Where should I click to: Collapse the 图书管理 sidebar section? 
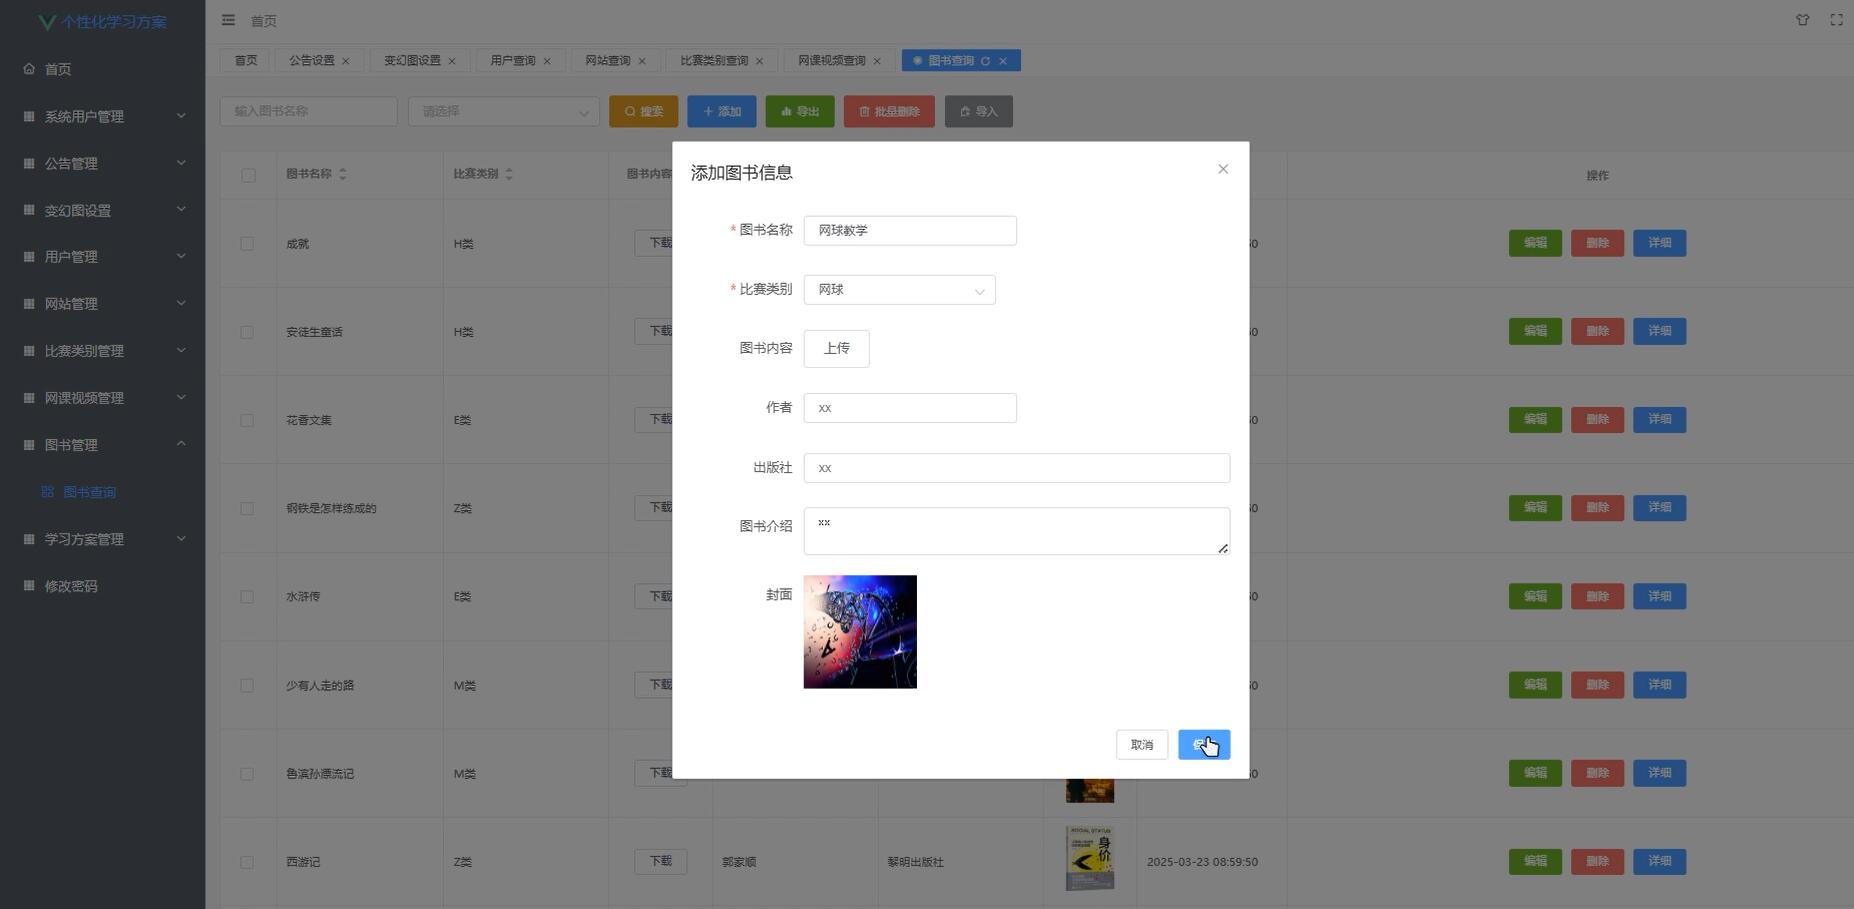(103, 444)
